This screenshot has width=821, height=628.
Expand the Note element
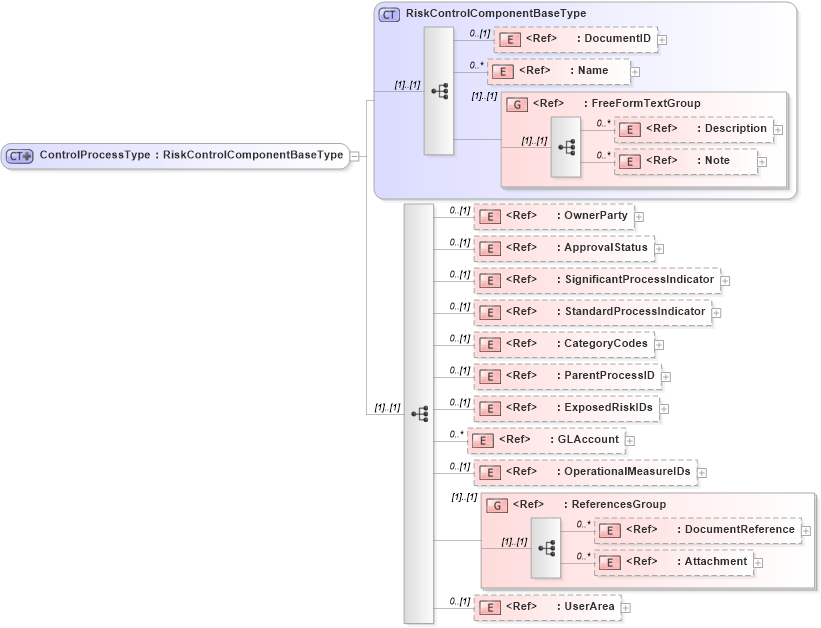[762, 161]
